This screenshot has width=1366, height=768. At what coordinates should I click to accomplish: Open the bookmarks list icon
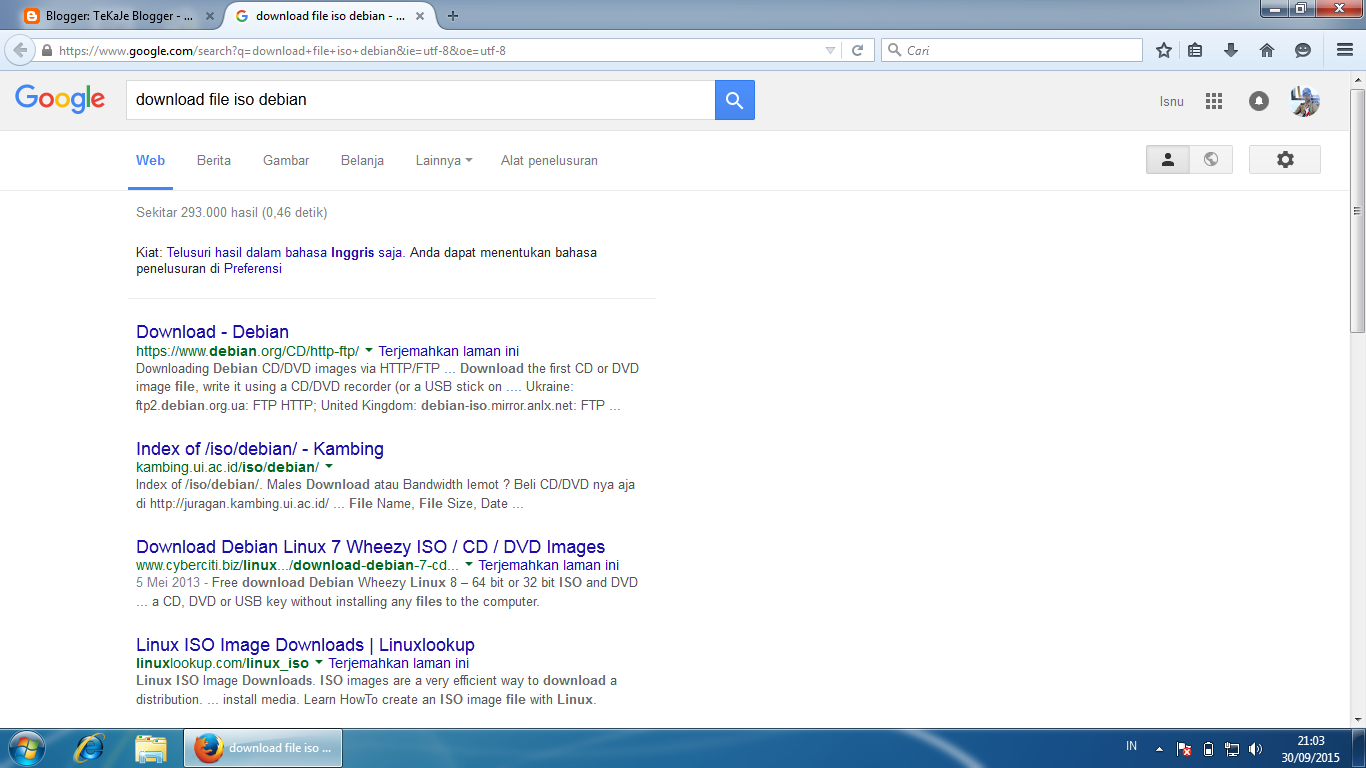tap(1196, 50)
